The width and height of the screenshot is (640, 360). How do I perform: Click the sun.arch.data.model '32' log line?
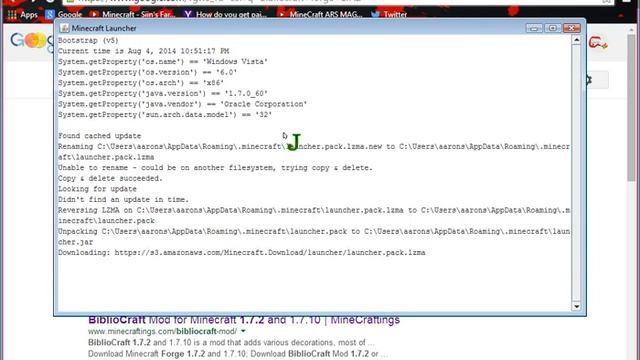point(165,115)
